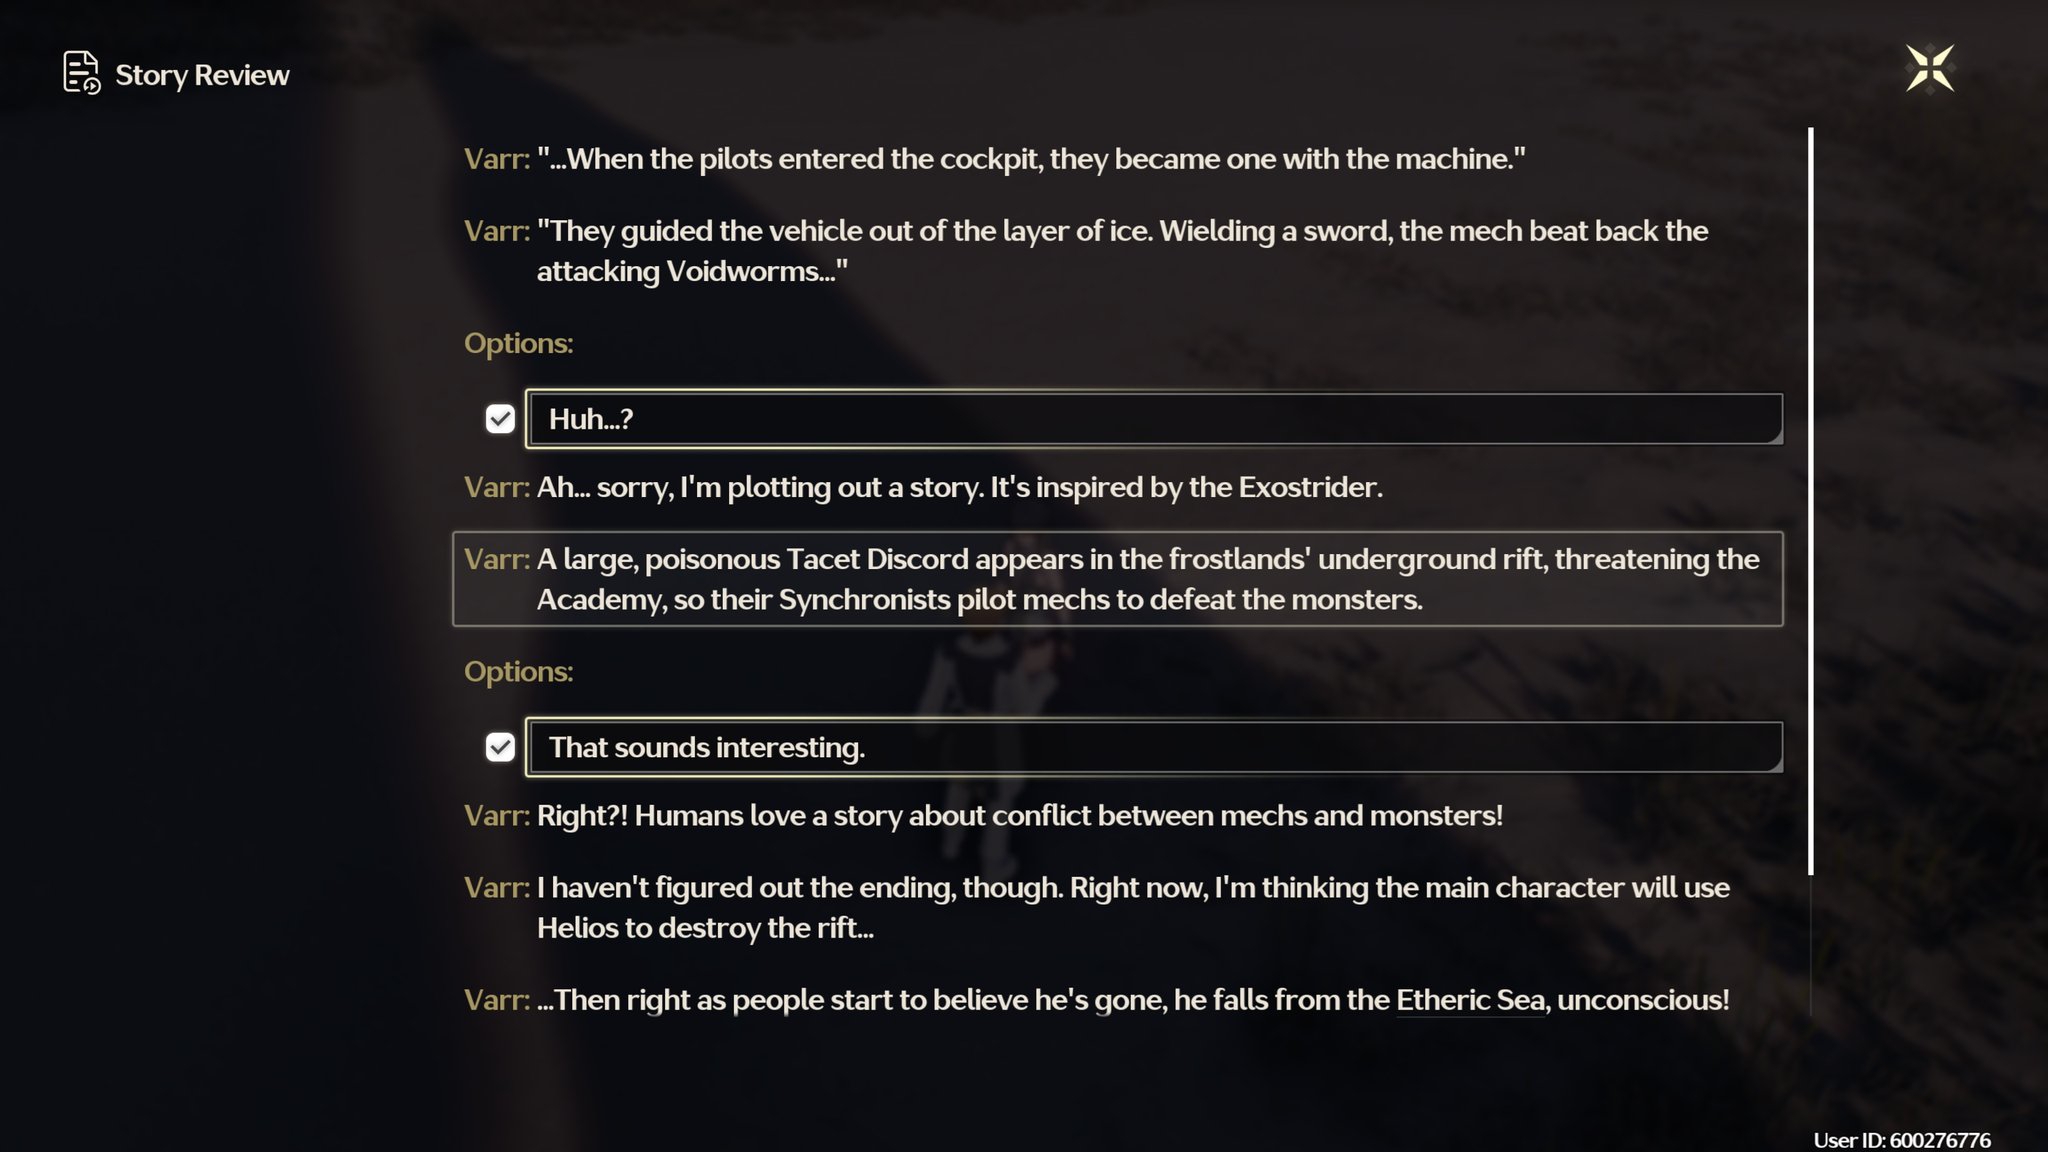Click the vertical dialogue scrollbar
Viewport: 2048px width, 1152px height.
(1810, 500)
